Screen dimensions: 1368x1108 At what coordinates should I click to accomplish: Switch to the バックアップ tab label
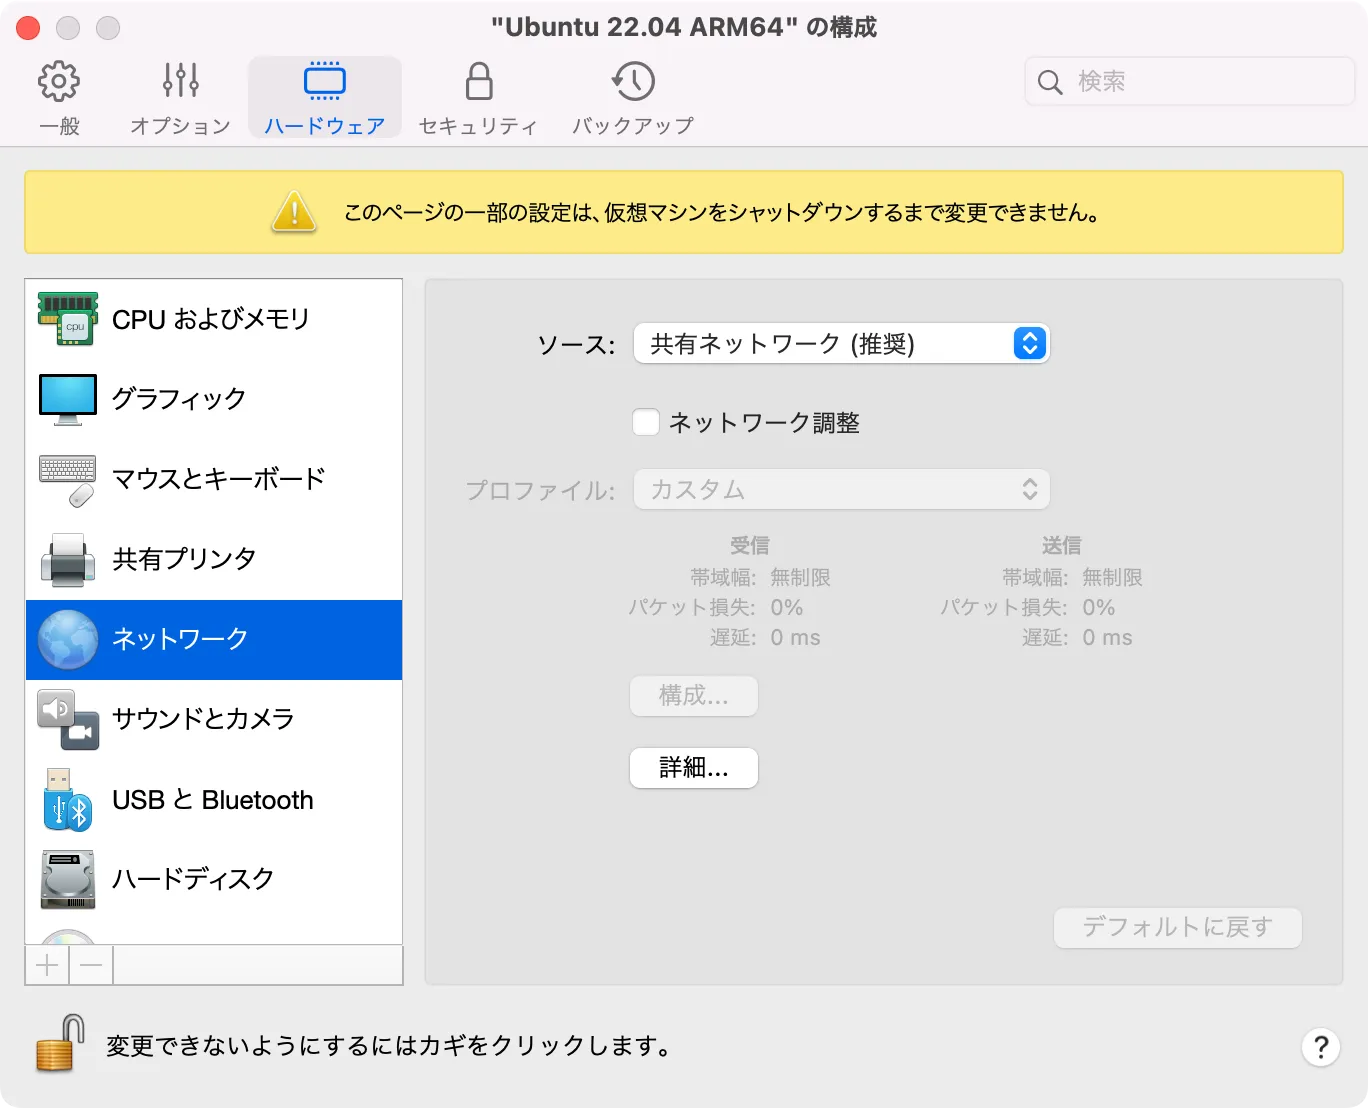(633, 126)
